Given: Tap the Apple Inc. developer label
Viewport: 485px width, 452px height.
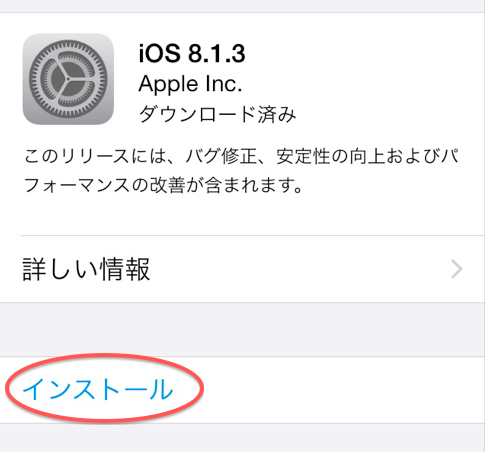Looking at the screenshot, I should (190, 84).
